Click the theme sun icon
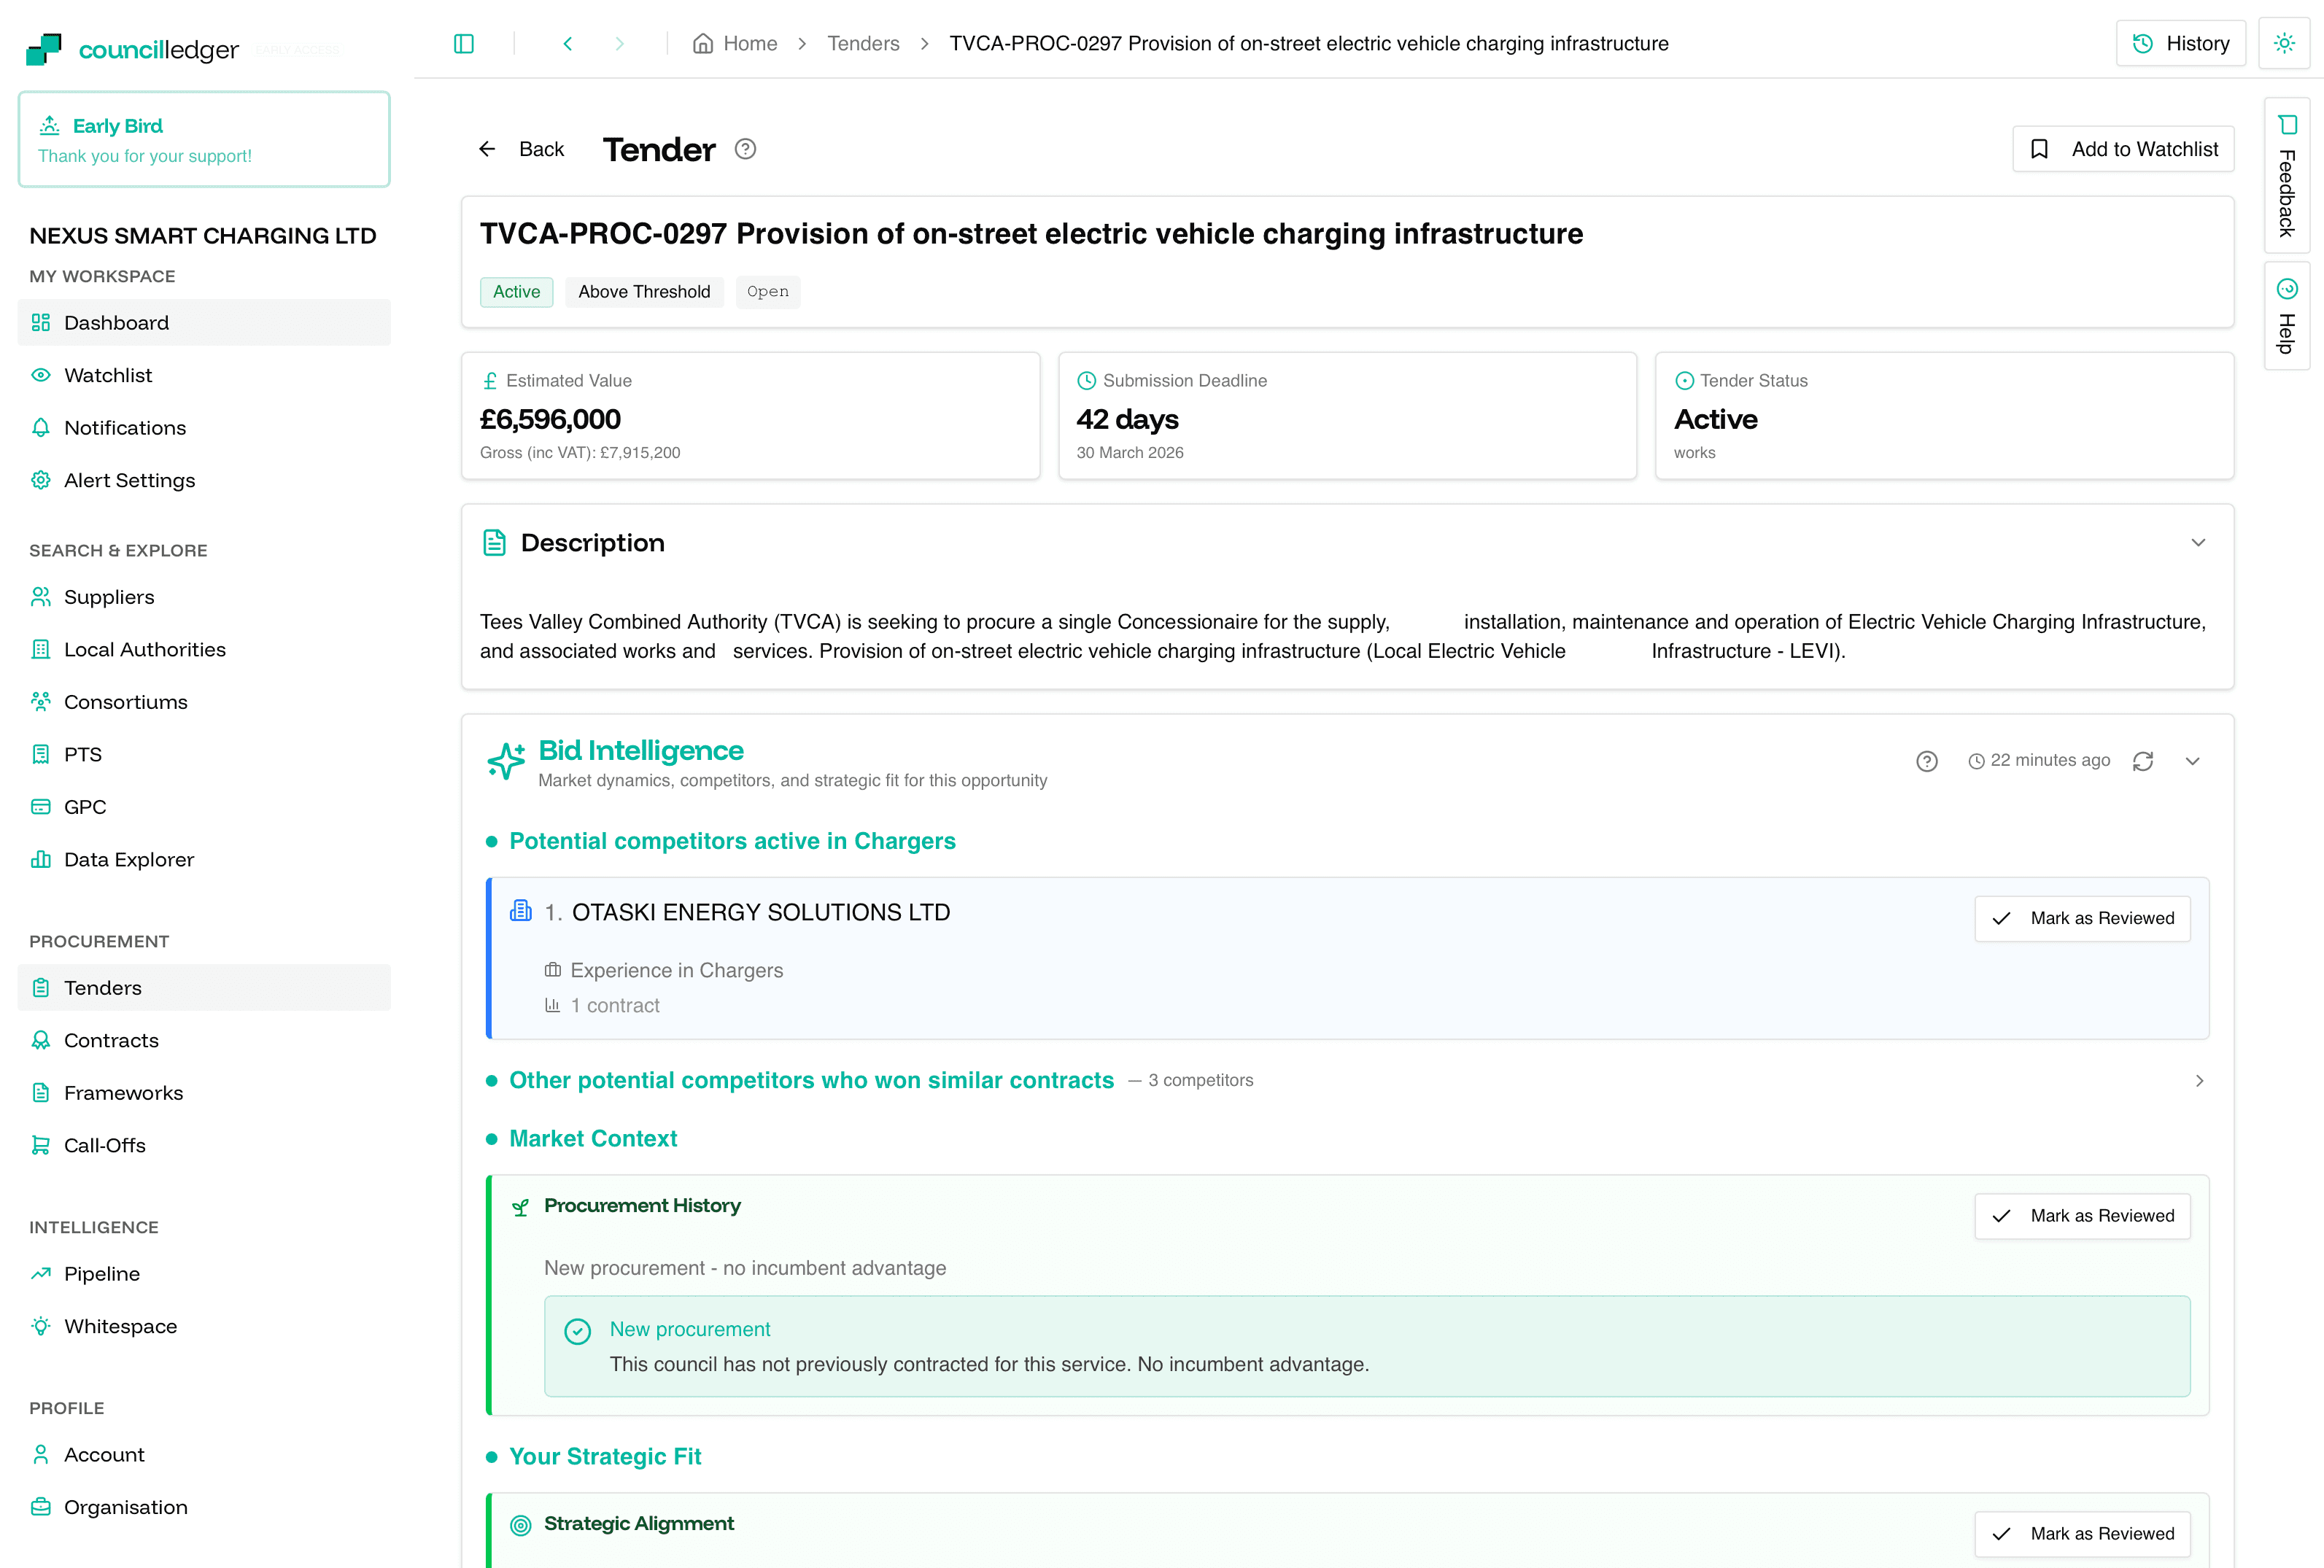 pos(2284,43)
